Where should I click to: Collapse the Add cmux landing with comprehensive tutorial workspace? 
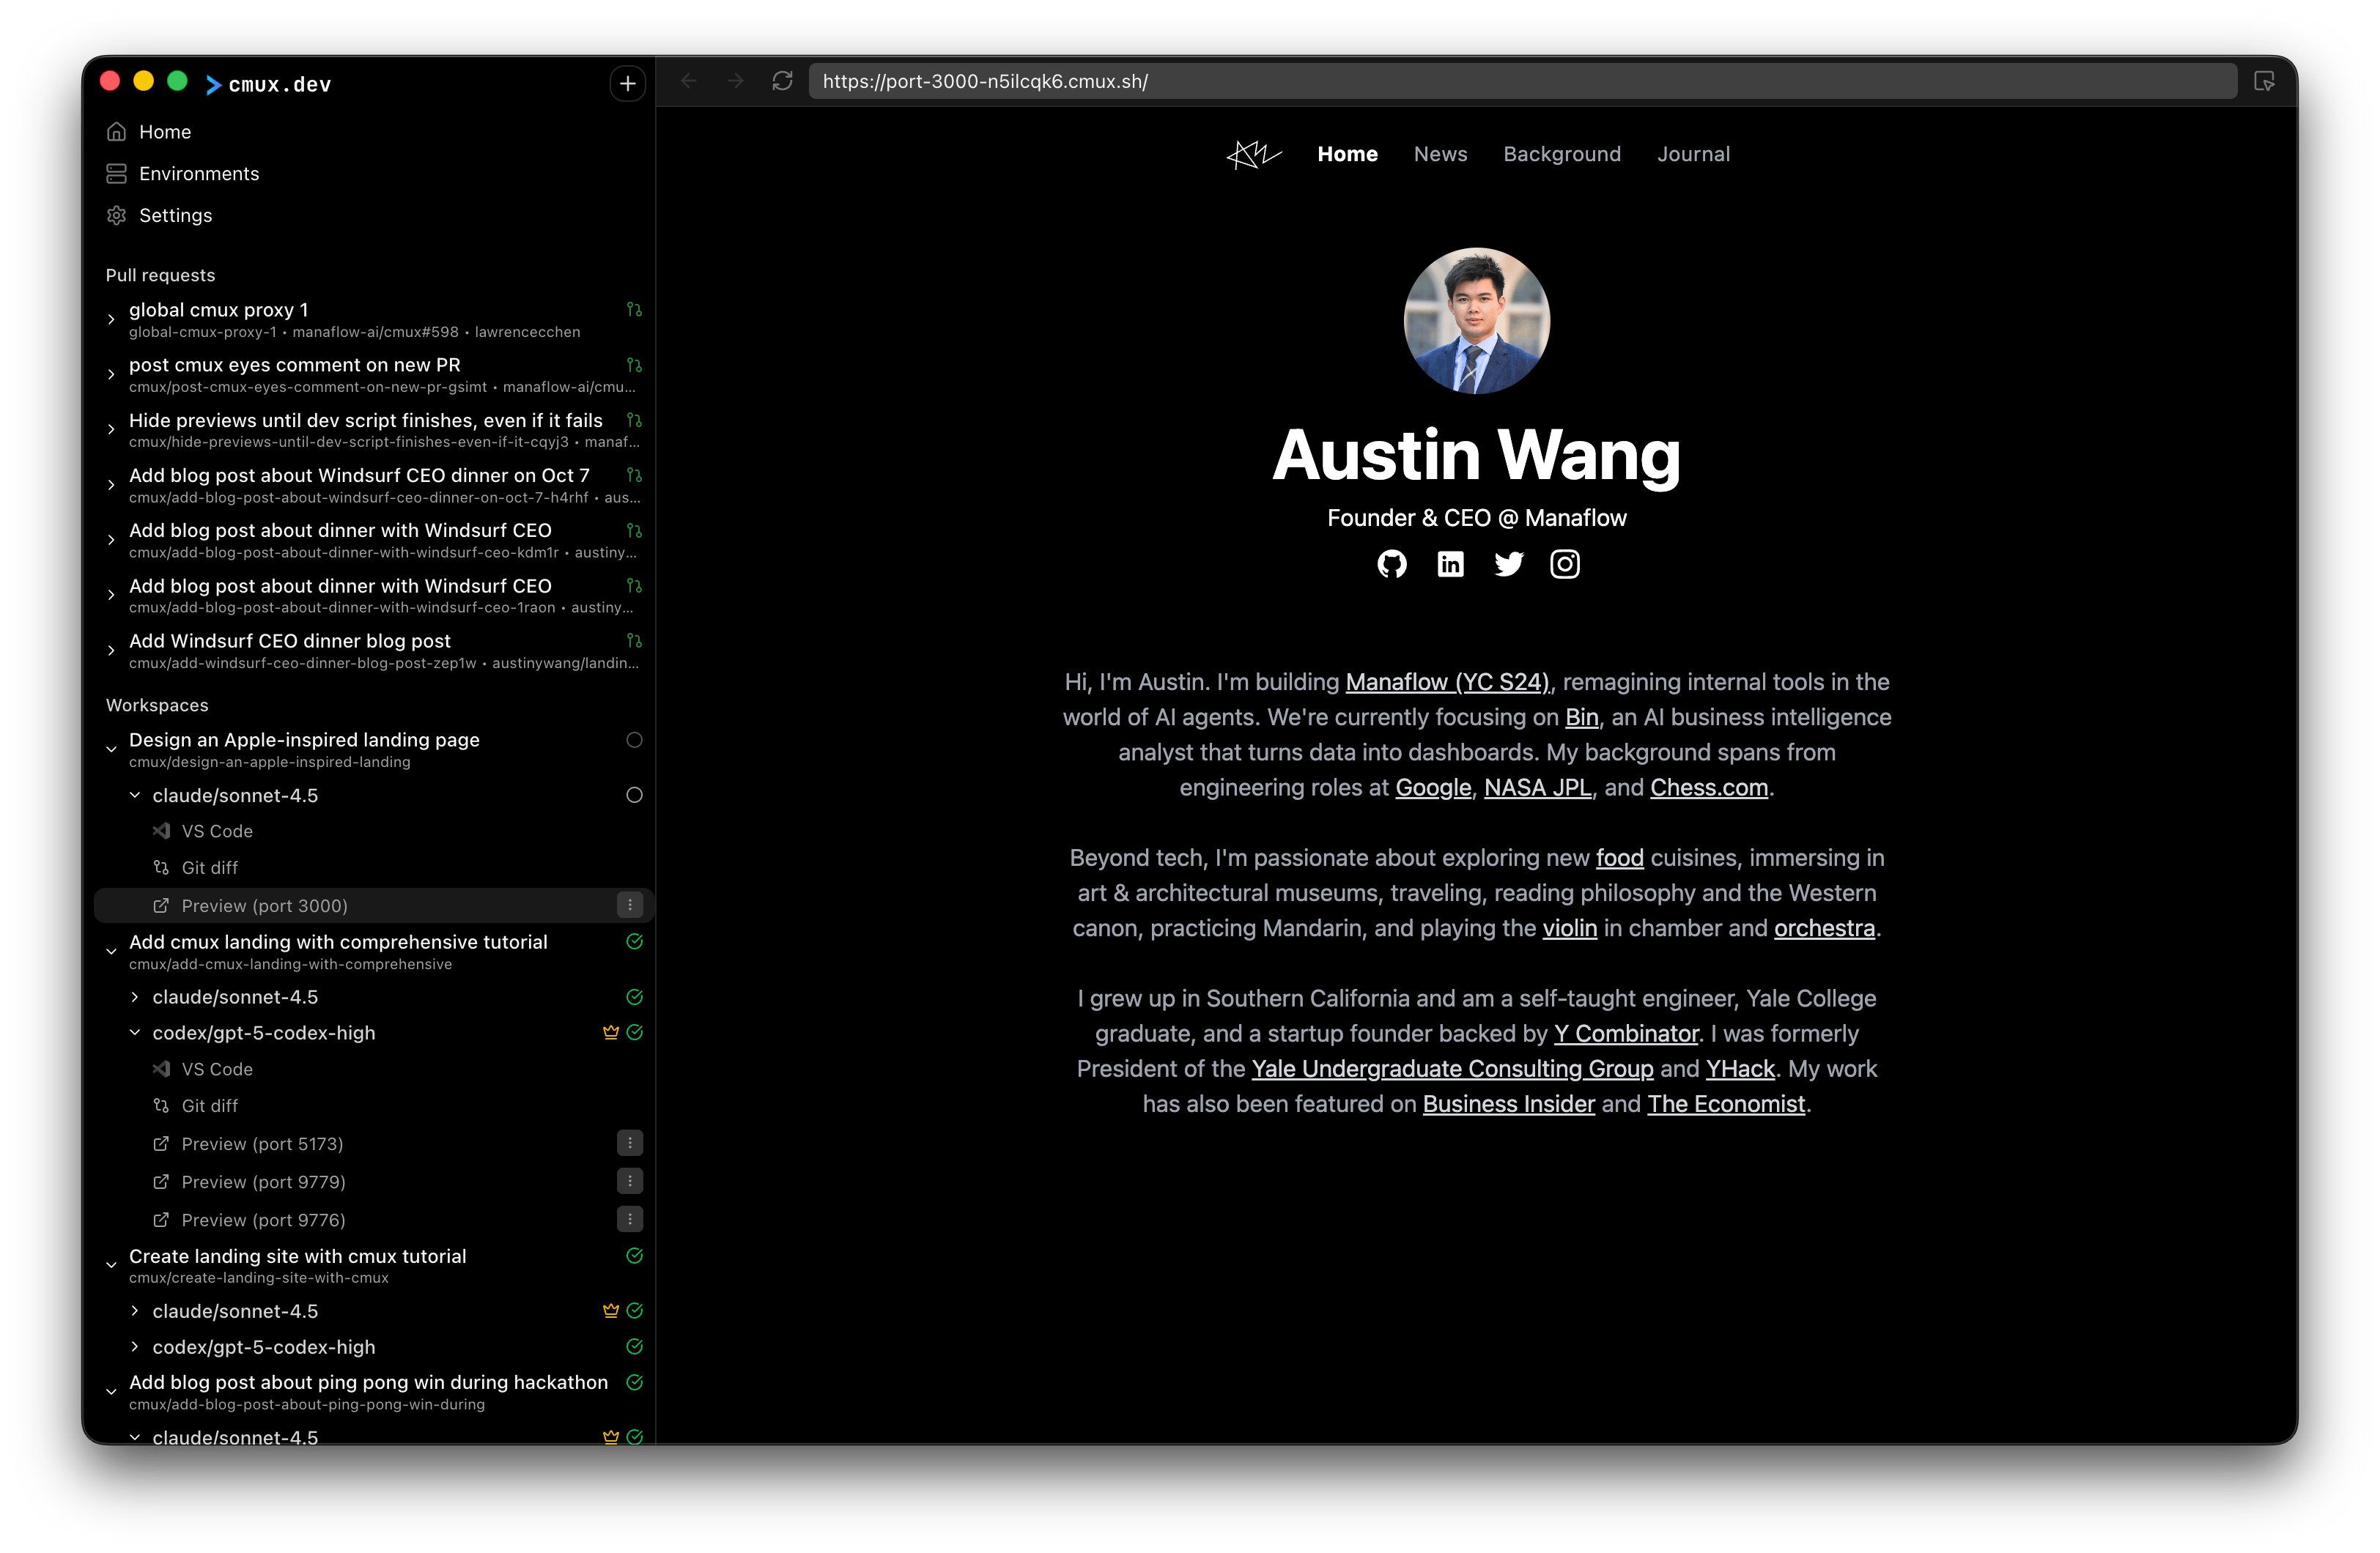111,951
